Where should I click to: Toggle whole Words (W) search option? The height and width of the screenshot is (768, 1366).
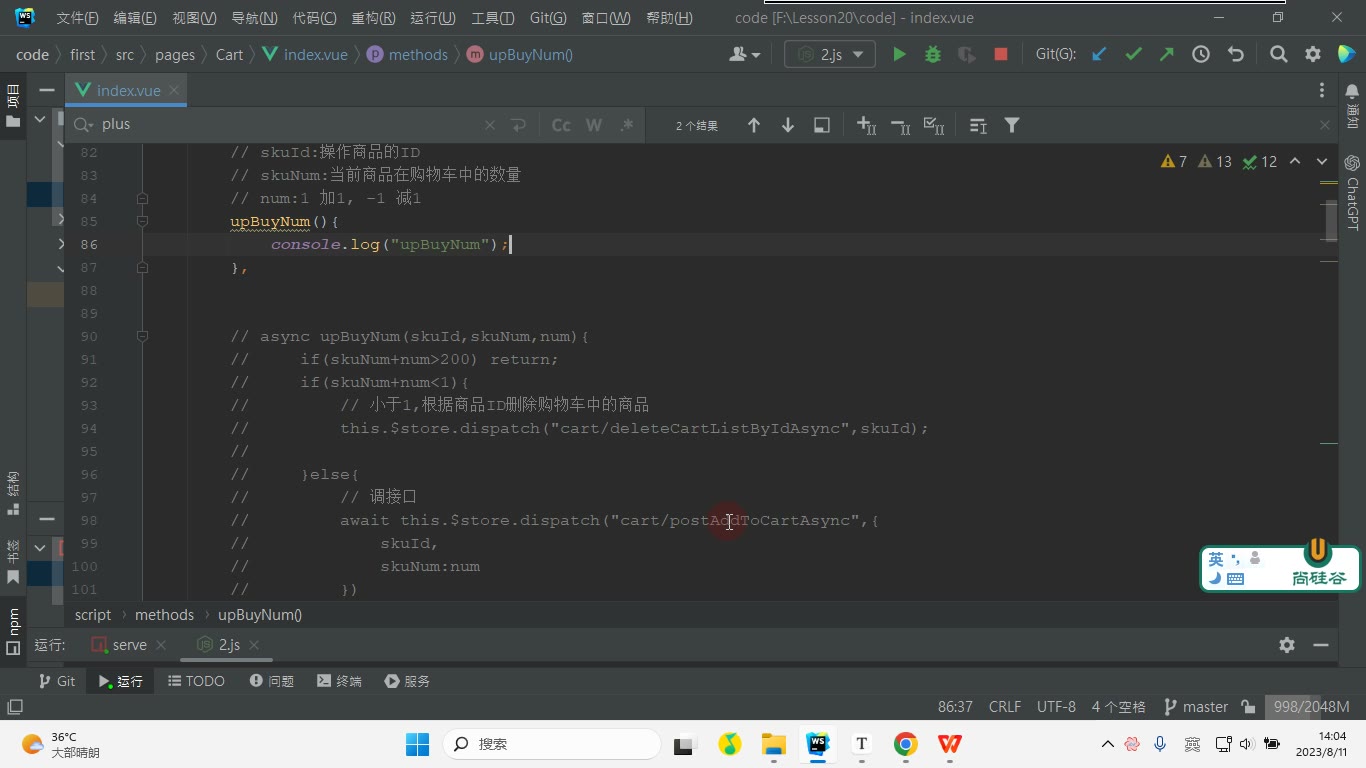tap(594, 125)
